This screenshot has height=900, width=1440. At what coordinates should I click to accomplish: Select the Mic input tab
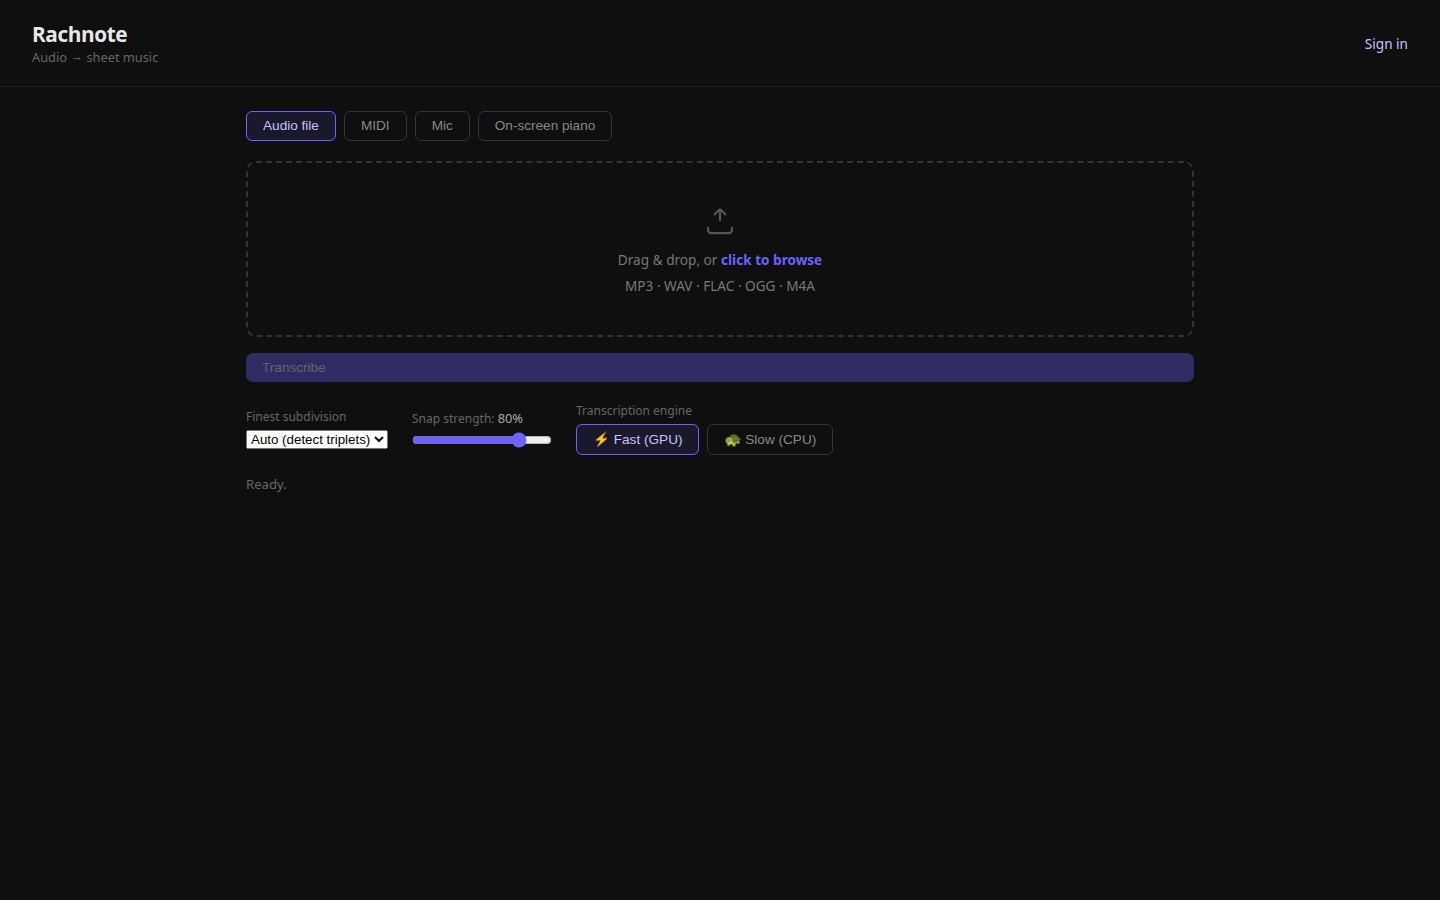point(442,126)
